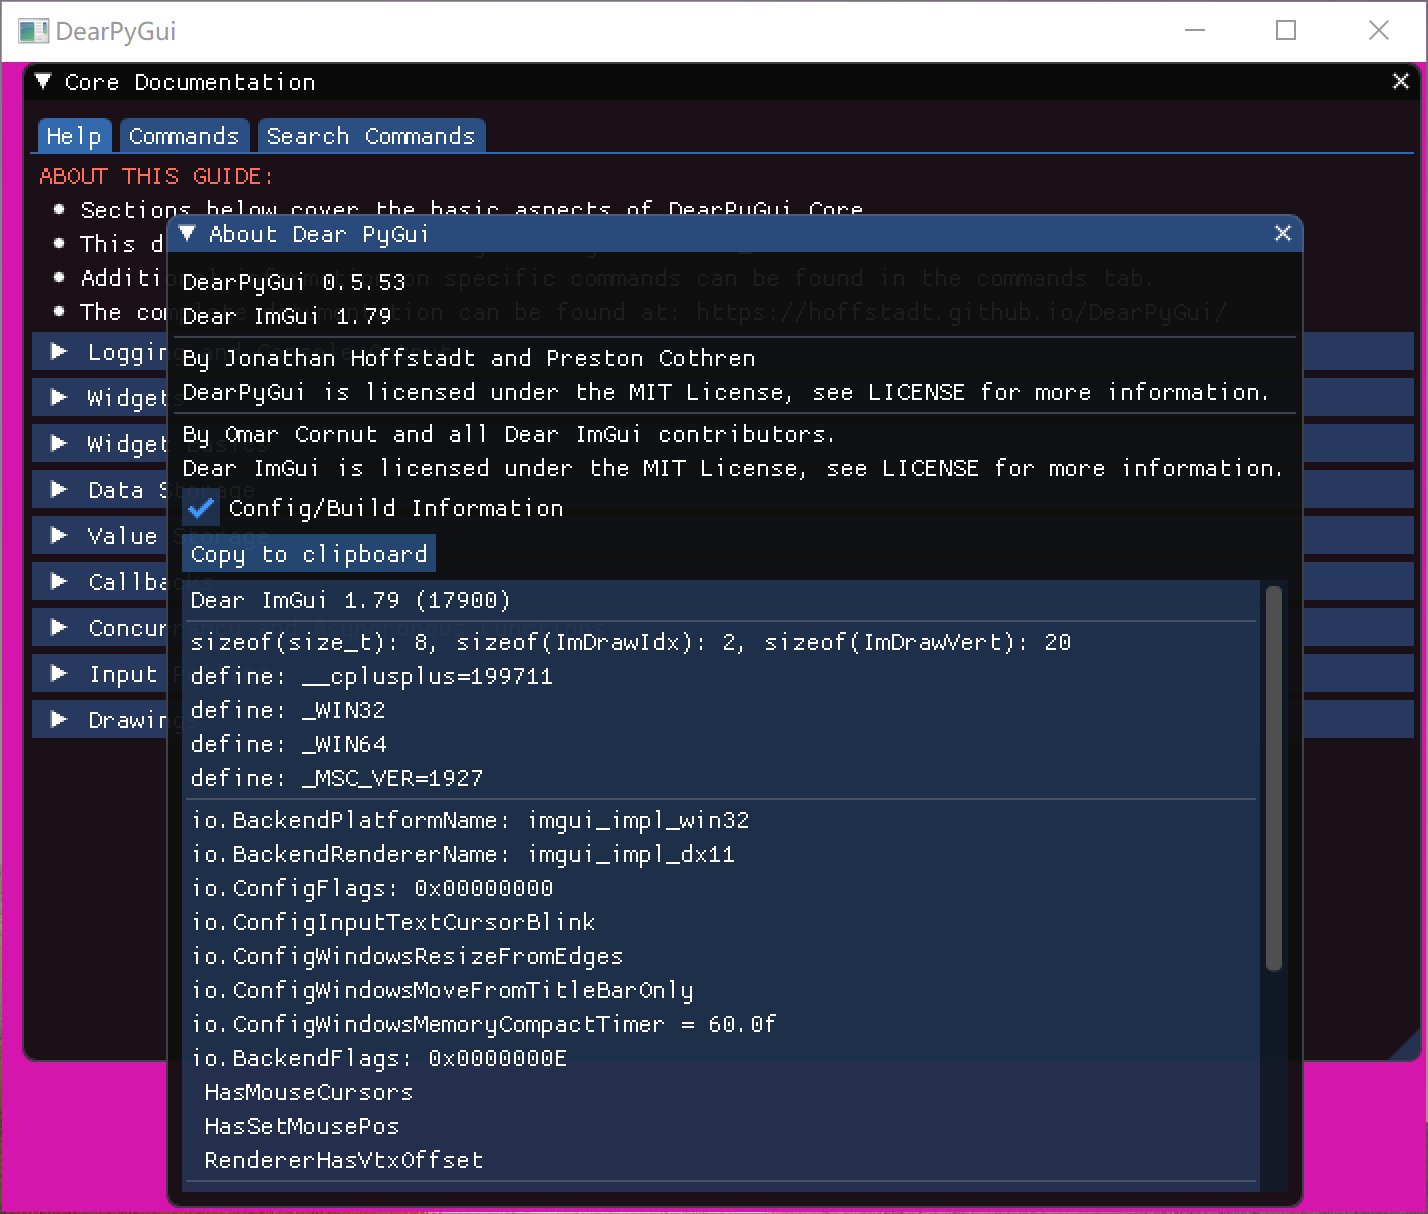The width and height of the screenshot is (1428, 1214).
Task: Click 'io.BackendFlags: 0x0000000E' line
Action: coord(379,1058)
